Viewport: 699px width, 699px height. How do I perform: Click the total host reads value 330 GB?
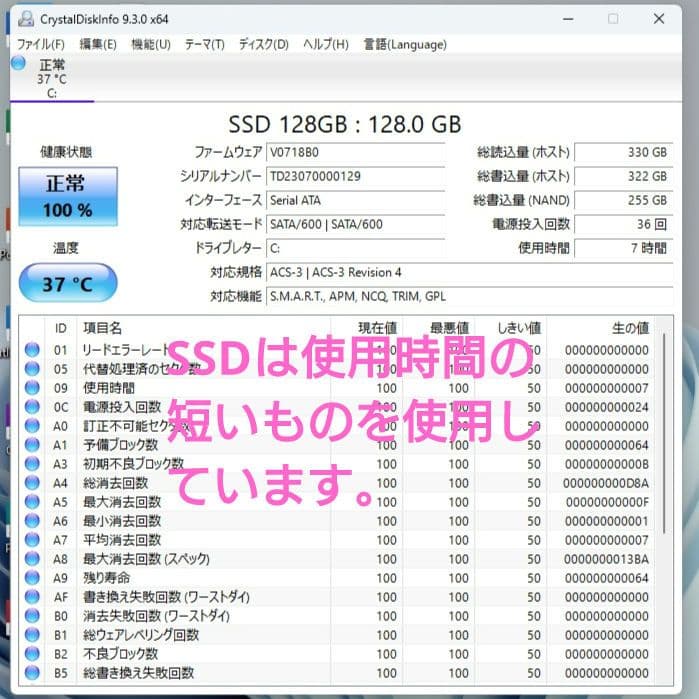tap(624, 152)
